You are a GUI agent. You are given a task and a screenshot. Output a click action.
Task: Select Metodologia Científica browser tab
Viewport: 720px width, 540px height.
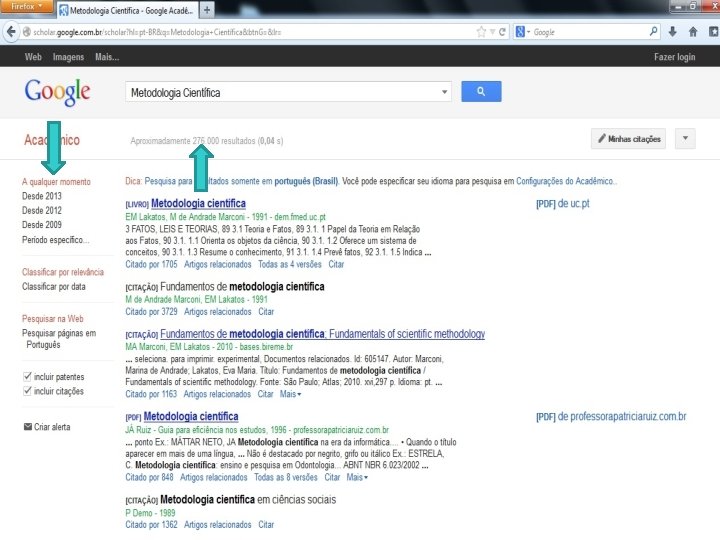tap(128, 10)
